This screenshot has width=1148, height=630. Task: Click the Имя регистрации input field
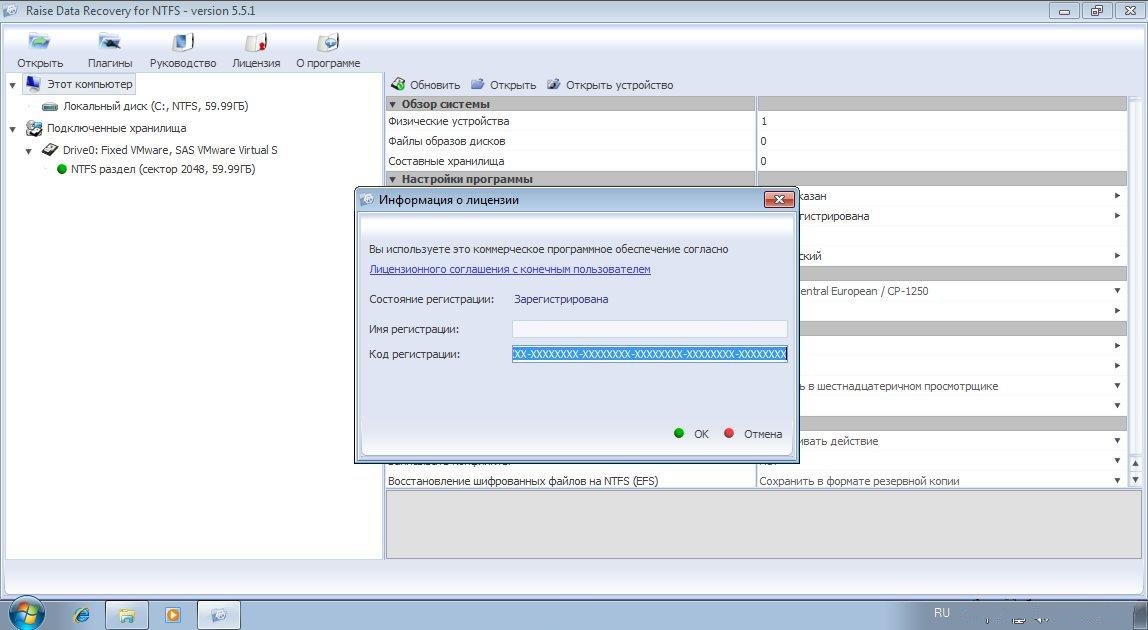[649, 329]
